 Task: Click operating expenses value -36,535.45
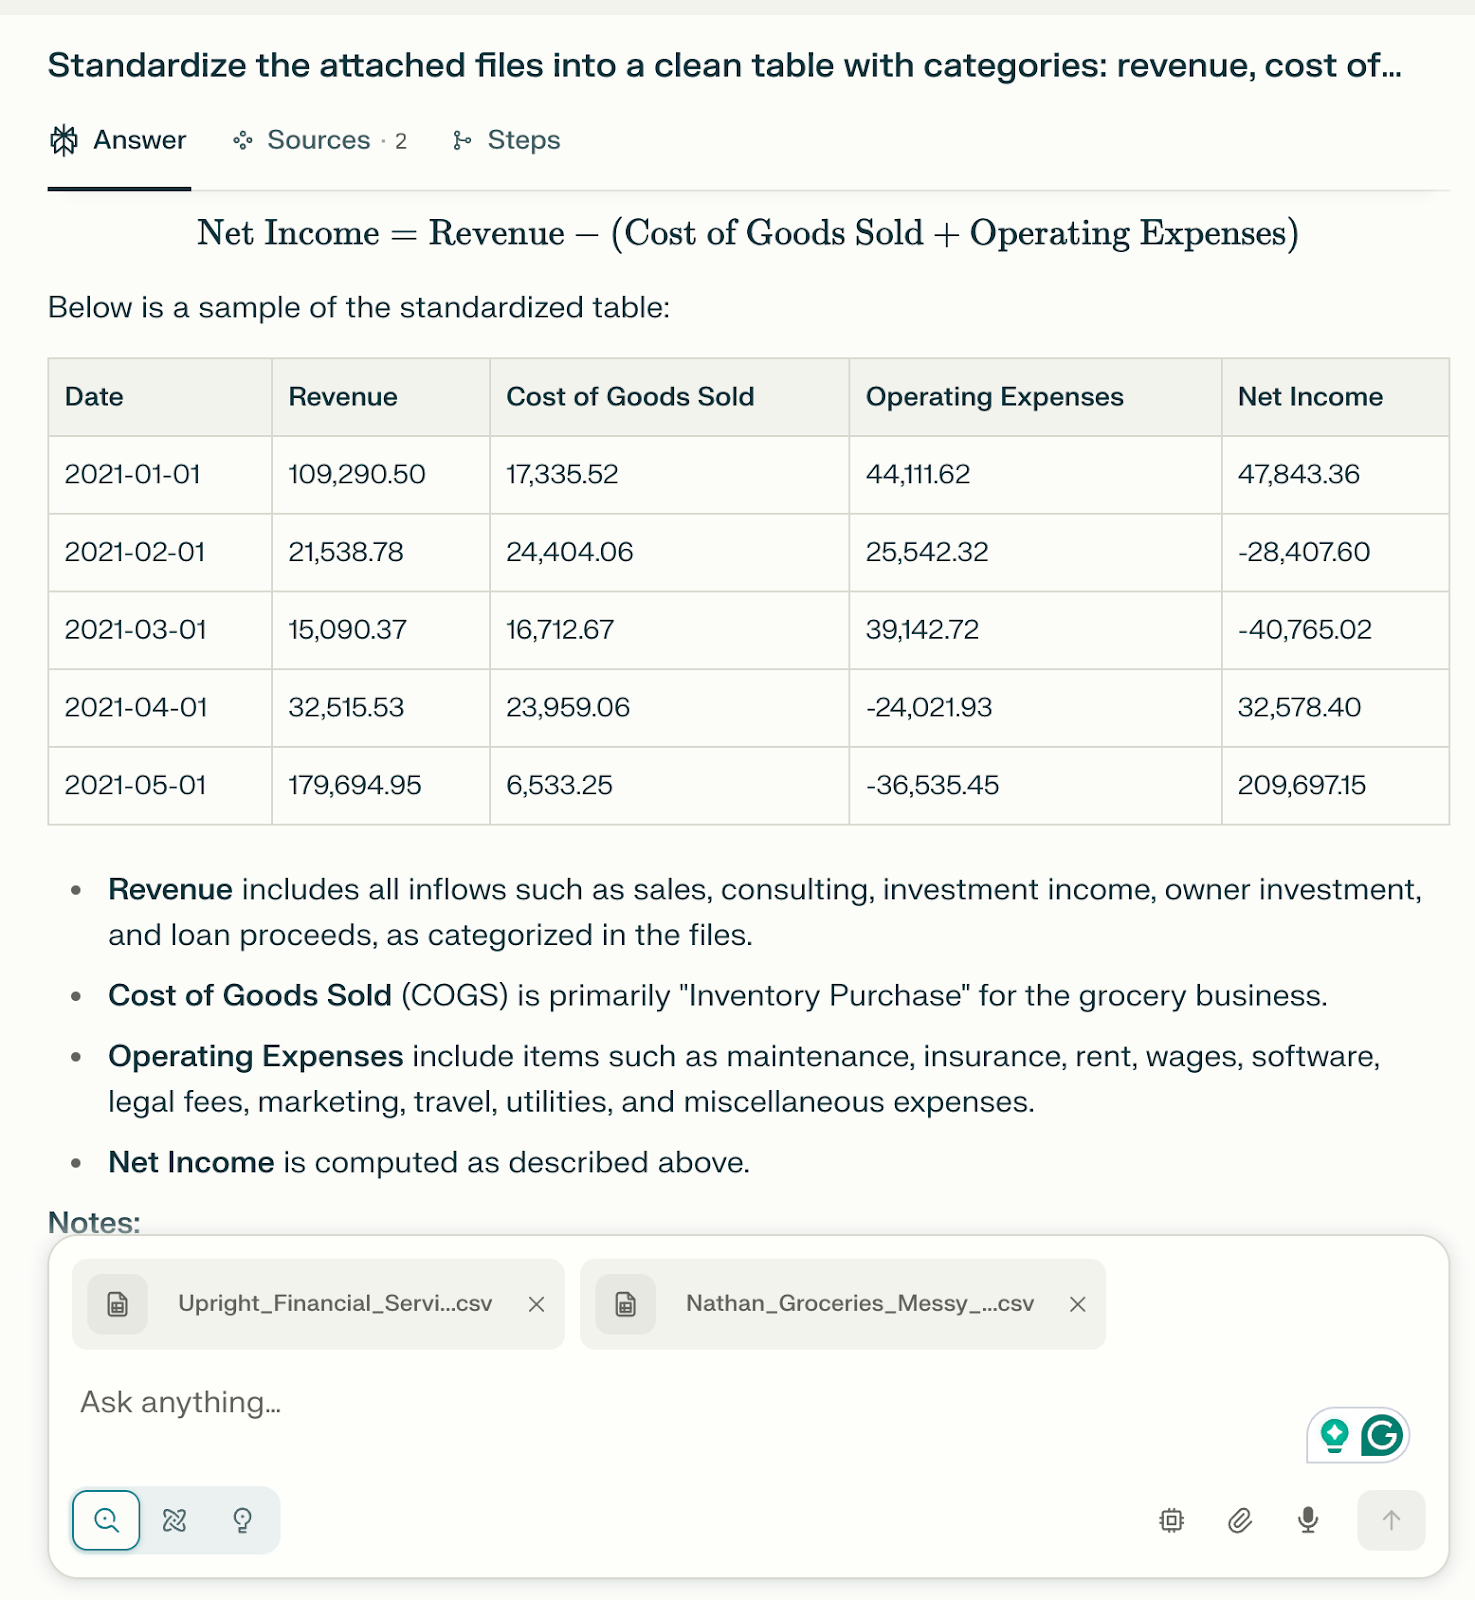tap(932, 785)
